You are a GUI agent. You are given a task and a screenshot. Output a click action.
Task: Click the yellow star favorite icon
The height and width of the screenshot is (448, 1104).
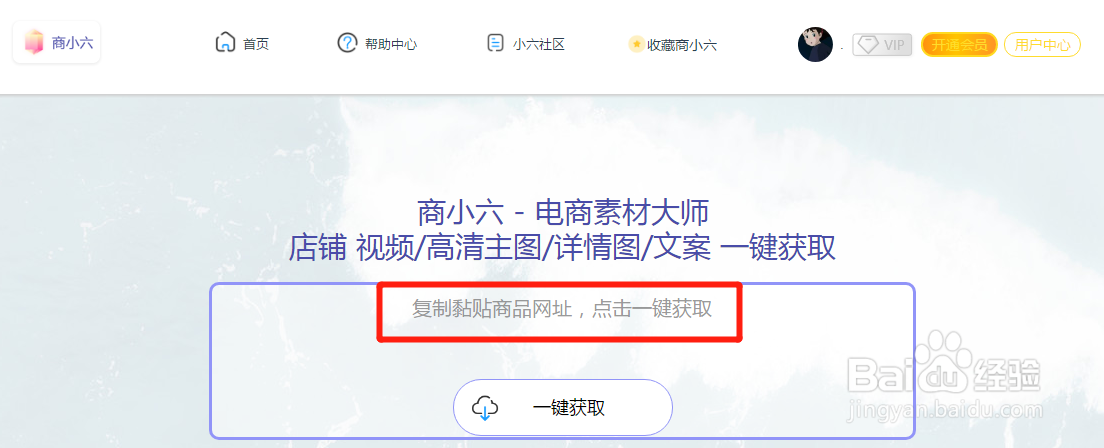(636, 44)
